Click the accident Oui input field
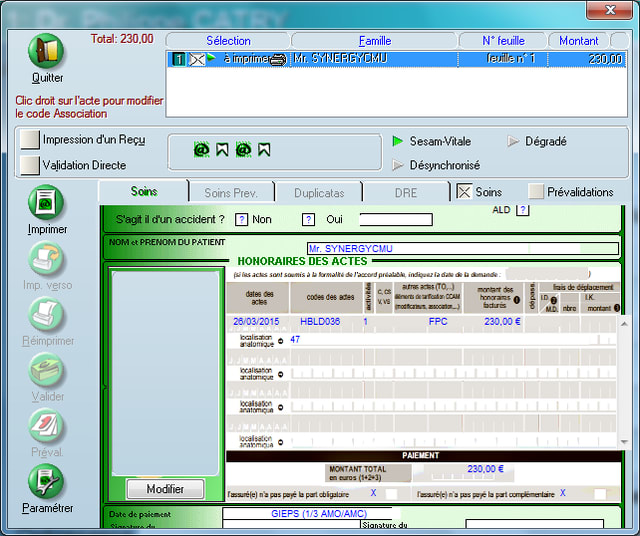 (x=395, y=220)
